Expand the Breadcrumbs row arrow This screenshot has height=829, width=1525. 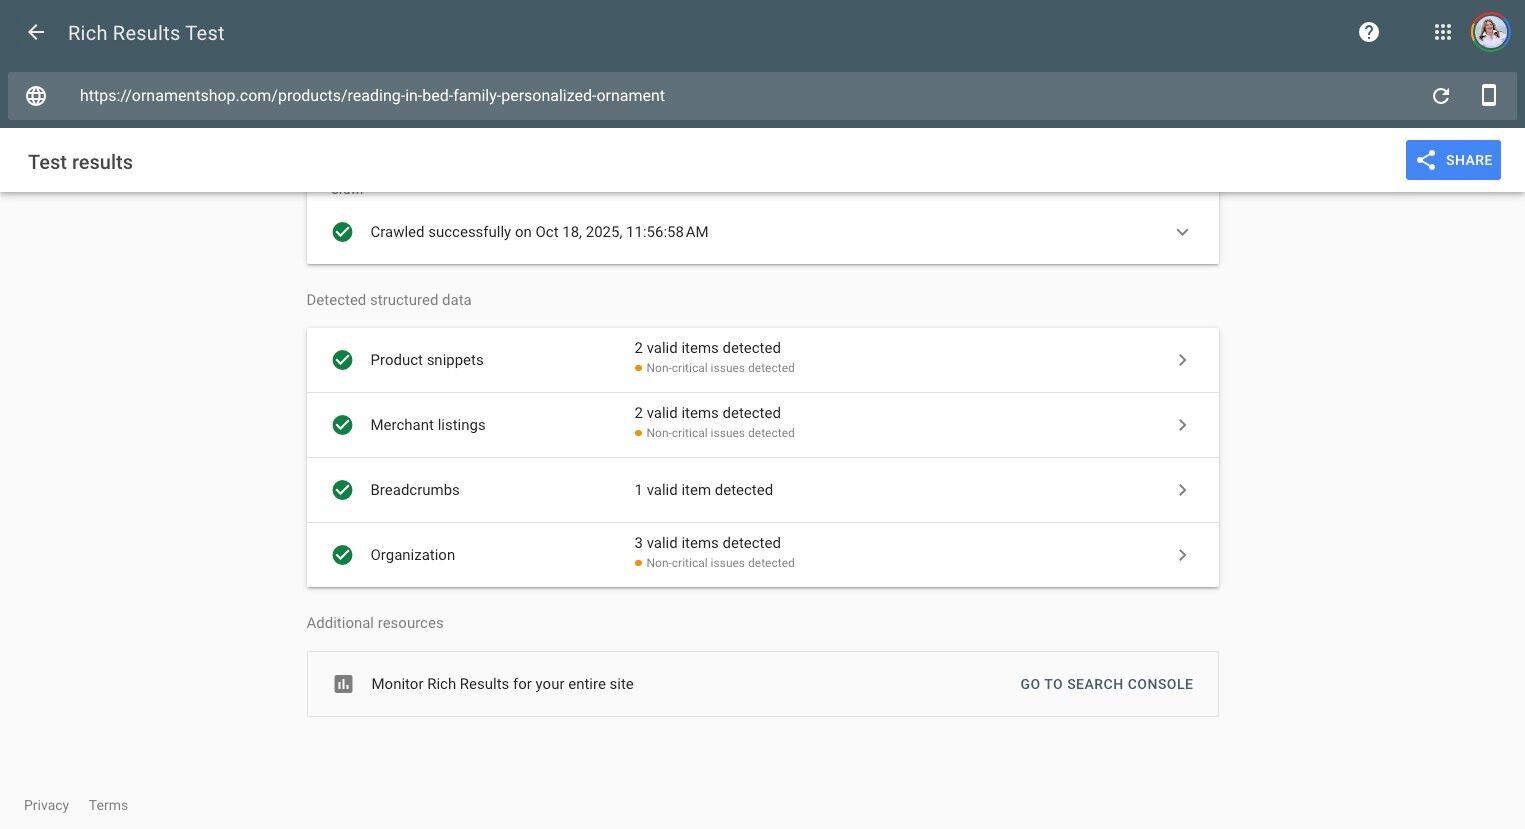click(1182, 490)
